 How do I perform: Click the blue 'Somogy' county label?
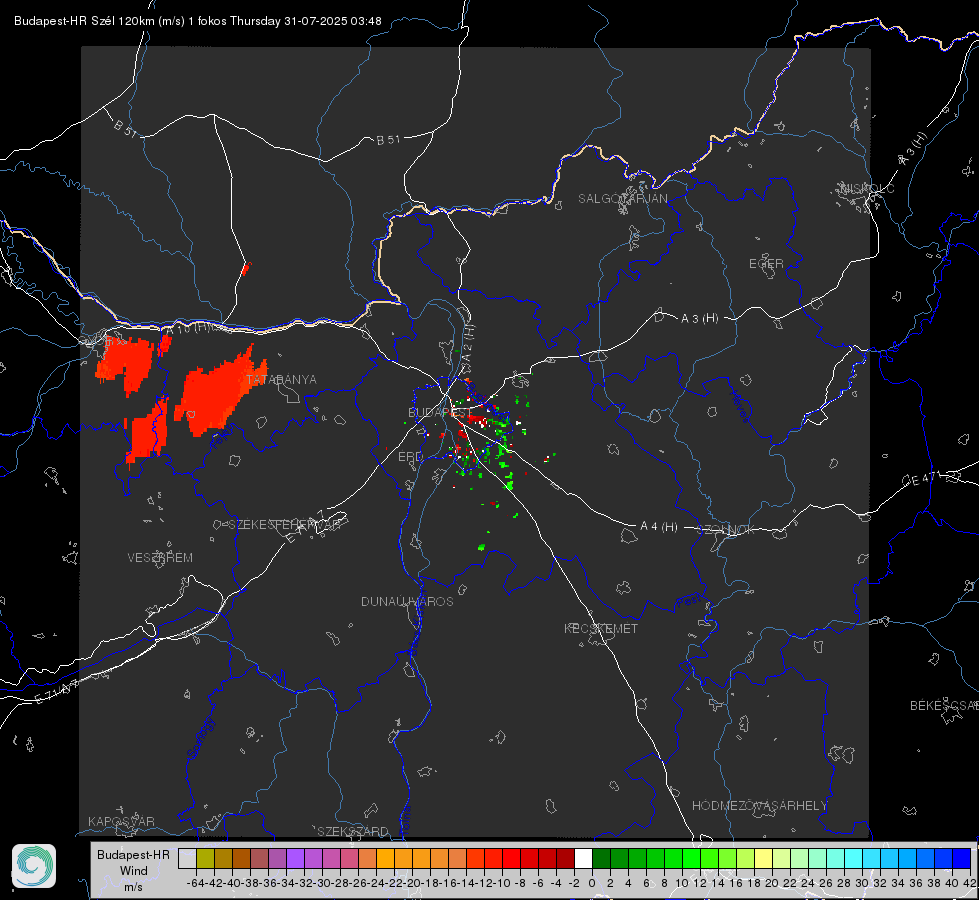(201, 738)
